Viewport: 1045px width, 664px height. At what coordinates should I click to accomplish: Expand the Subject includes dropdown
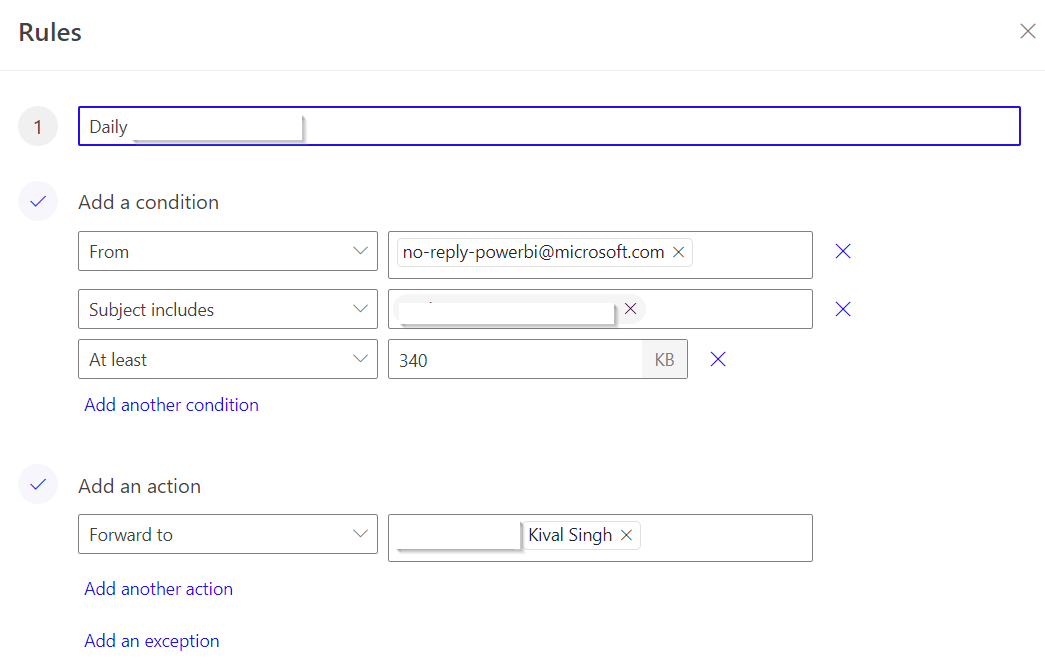click(228, 309)
